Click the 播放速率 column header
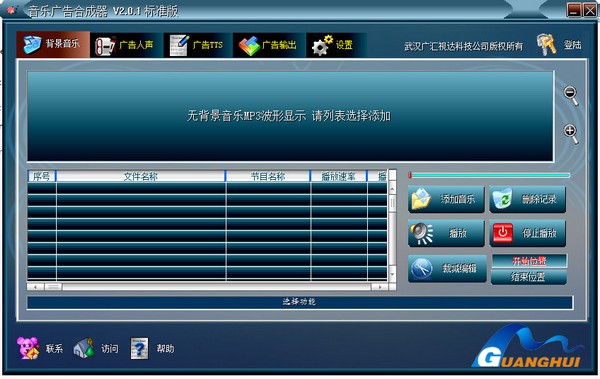Screen dimensions: 600x379 (x=339, y=176)
